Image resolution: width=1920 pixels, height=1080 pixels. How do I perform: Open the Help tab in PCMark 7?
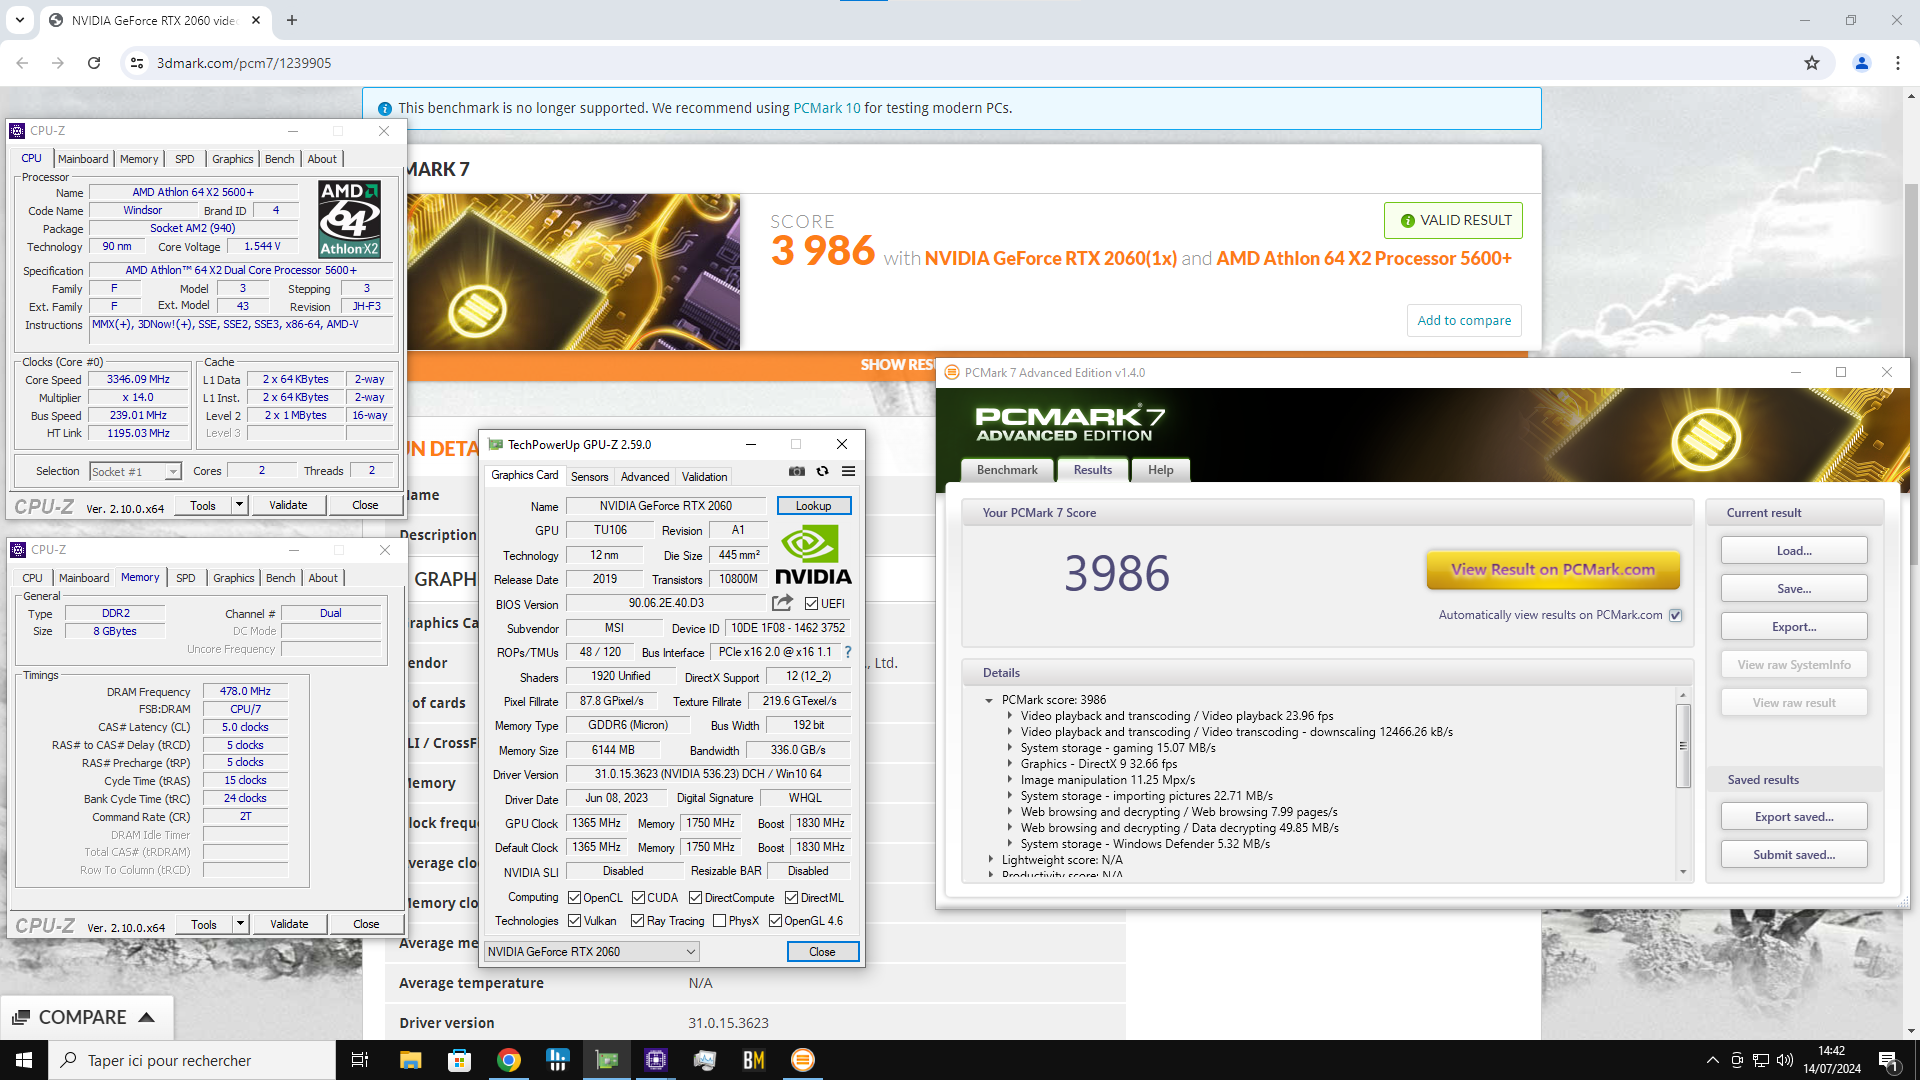pyautogui.click(x=1160, y=470)
